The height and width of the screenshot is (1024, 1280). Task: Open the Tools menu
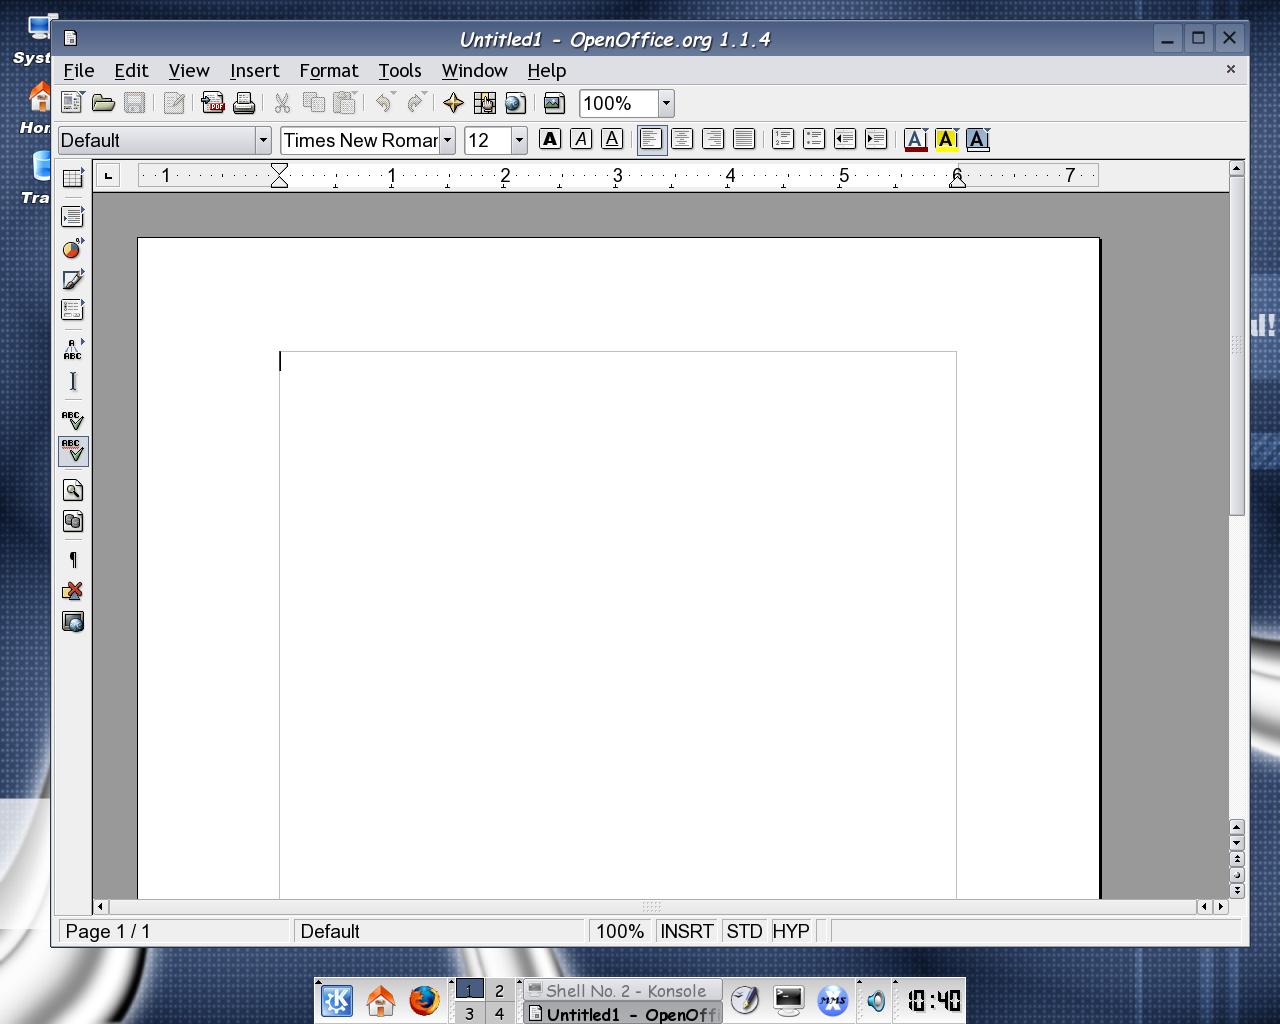(x=399, y=71)
